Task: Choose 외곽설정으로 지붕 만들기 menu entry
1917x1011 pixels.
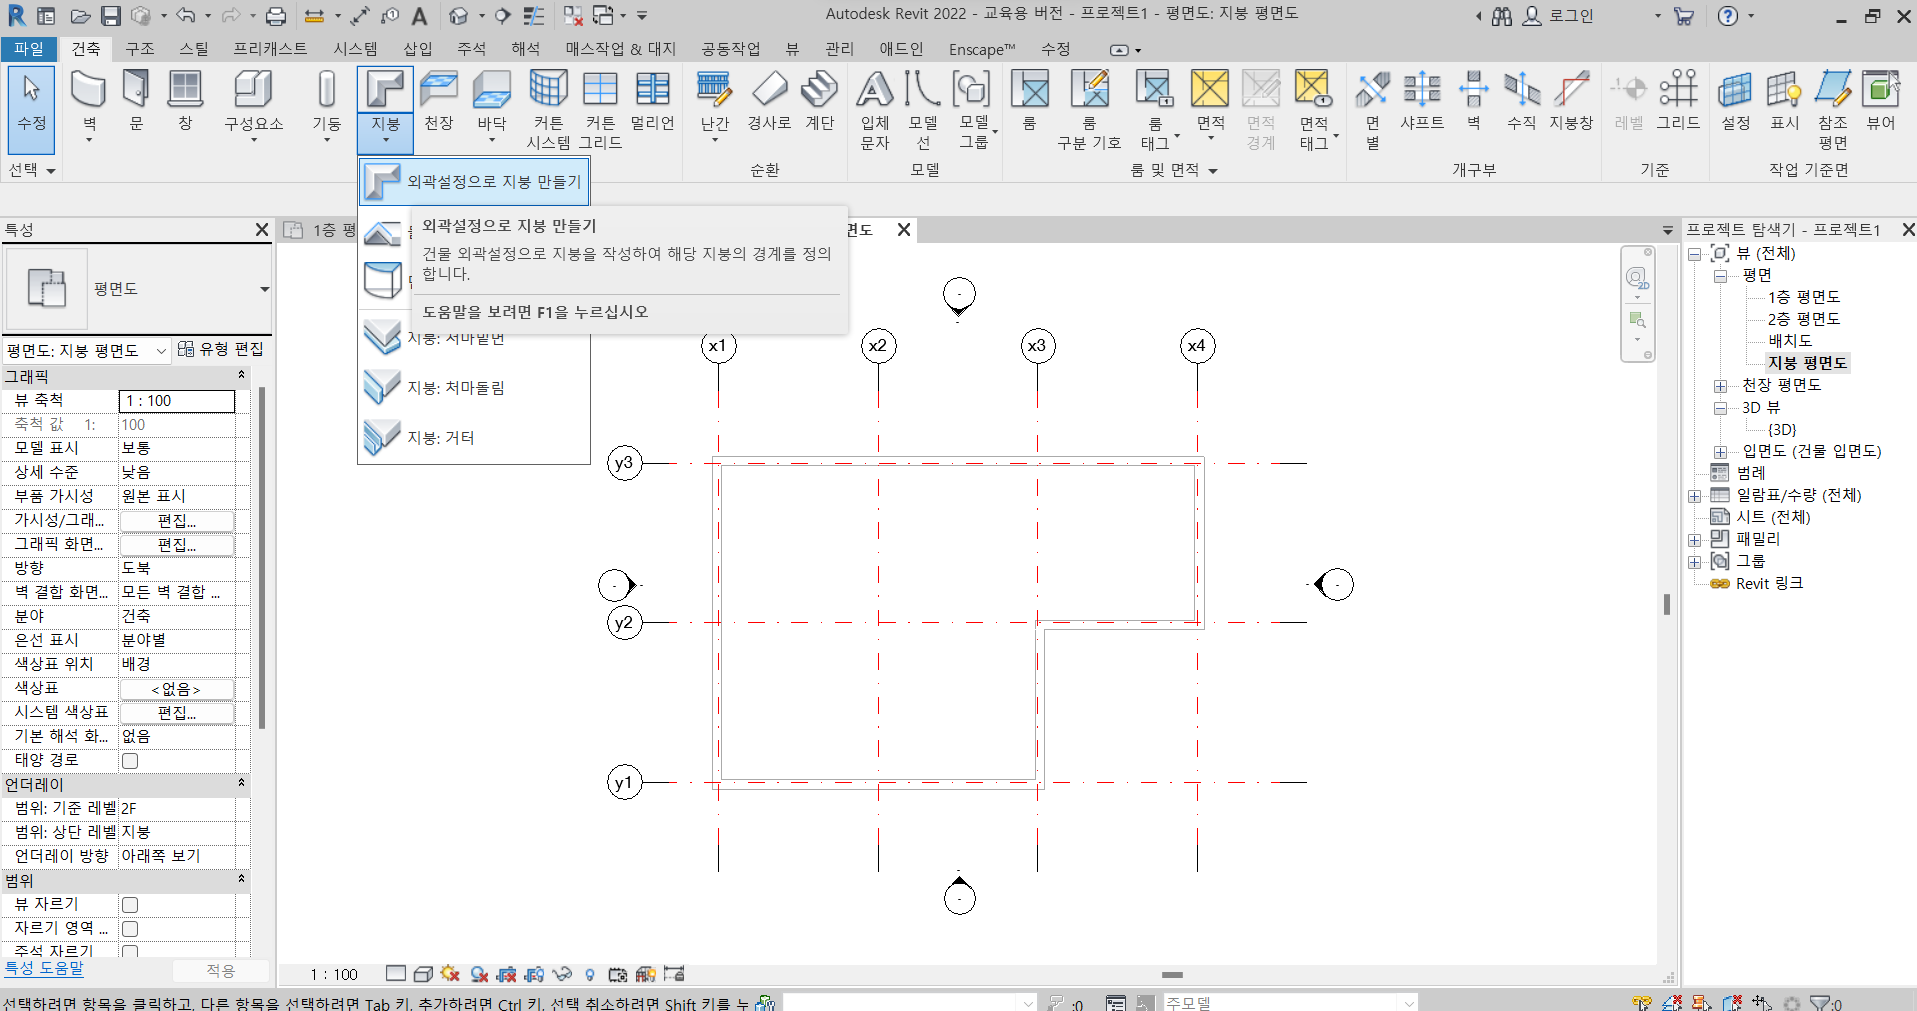Action: (x=473, y=182)
